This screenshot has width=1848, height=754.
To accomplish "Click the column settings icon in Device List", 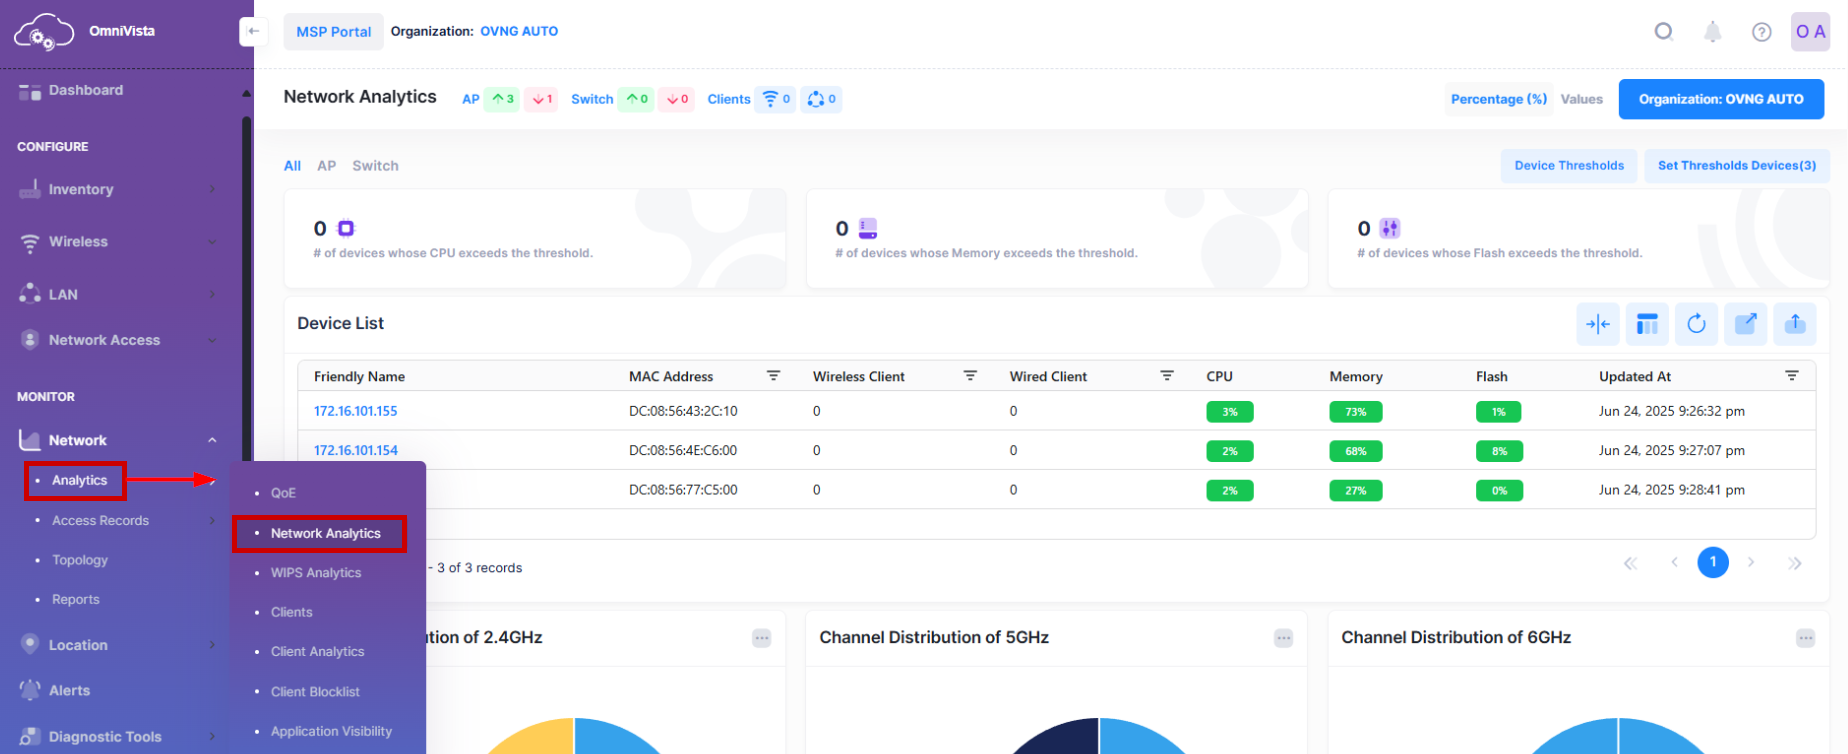I will coord(1647,324).
